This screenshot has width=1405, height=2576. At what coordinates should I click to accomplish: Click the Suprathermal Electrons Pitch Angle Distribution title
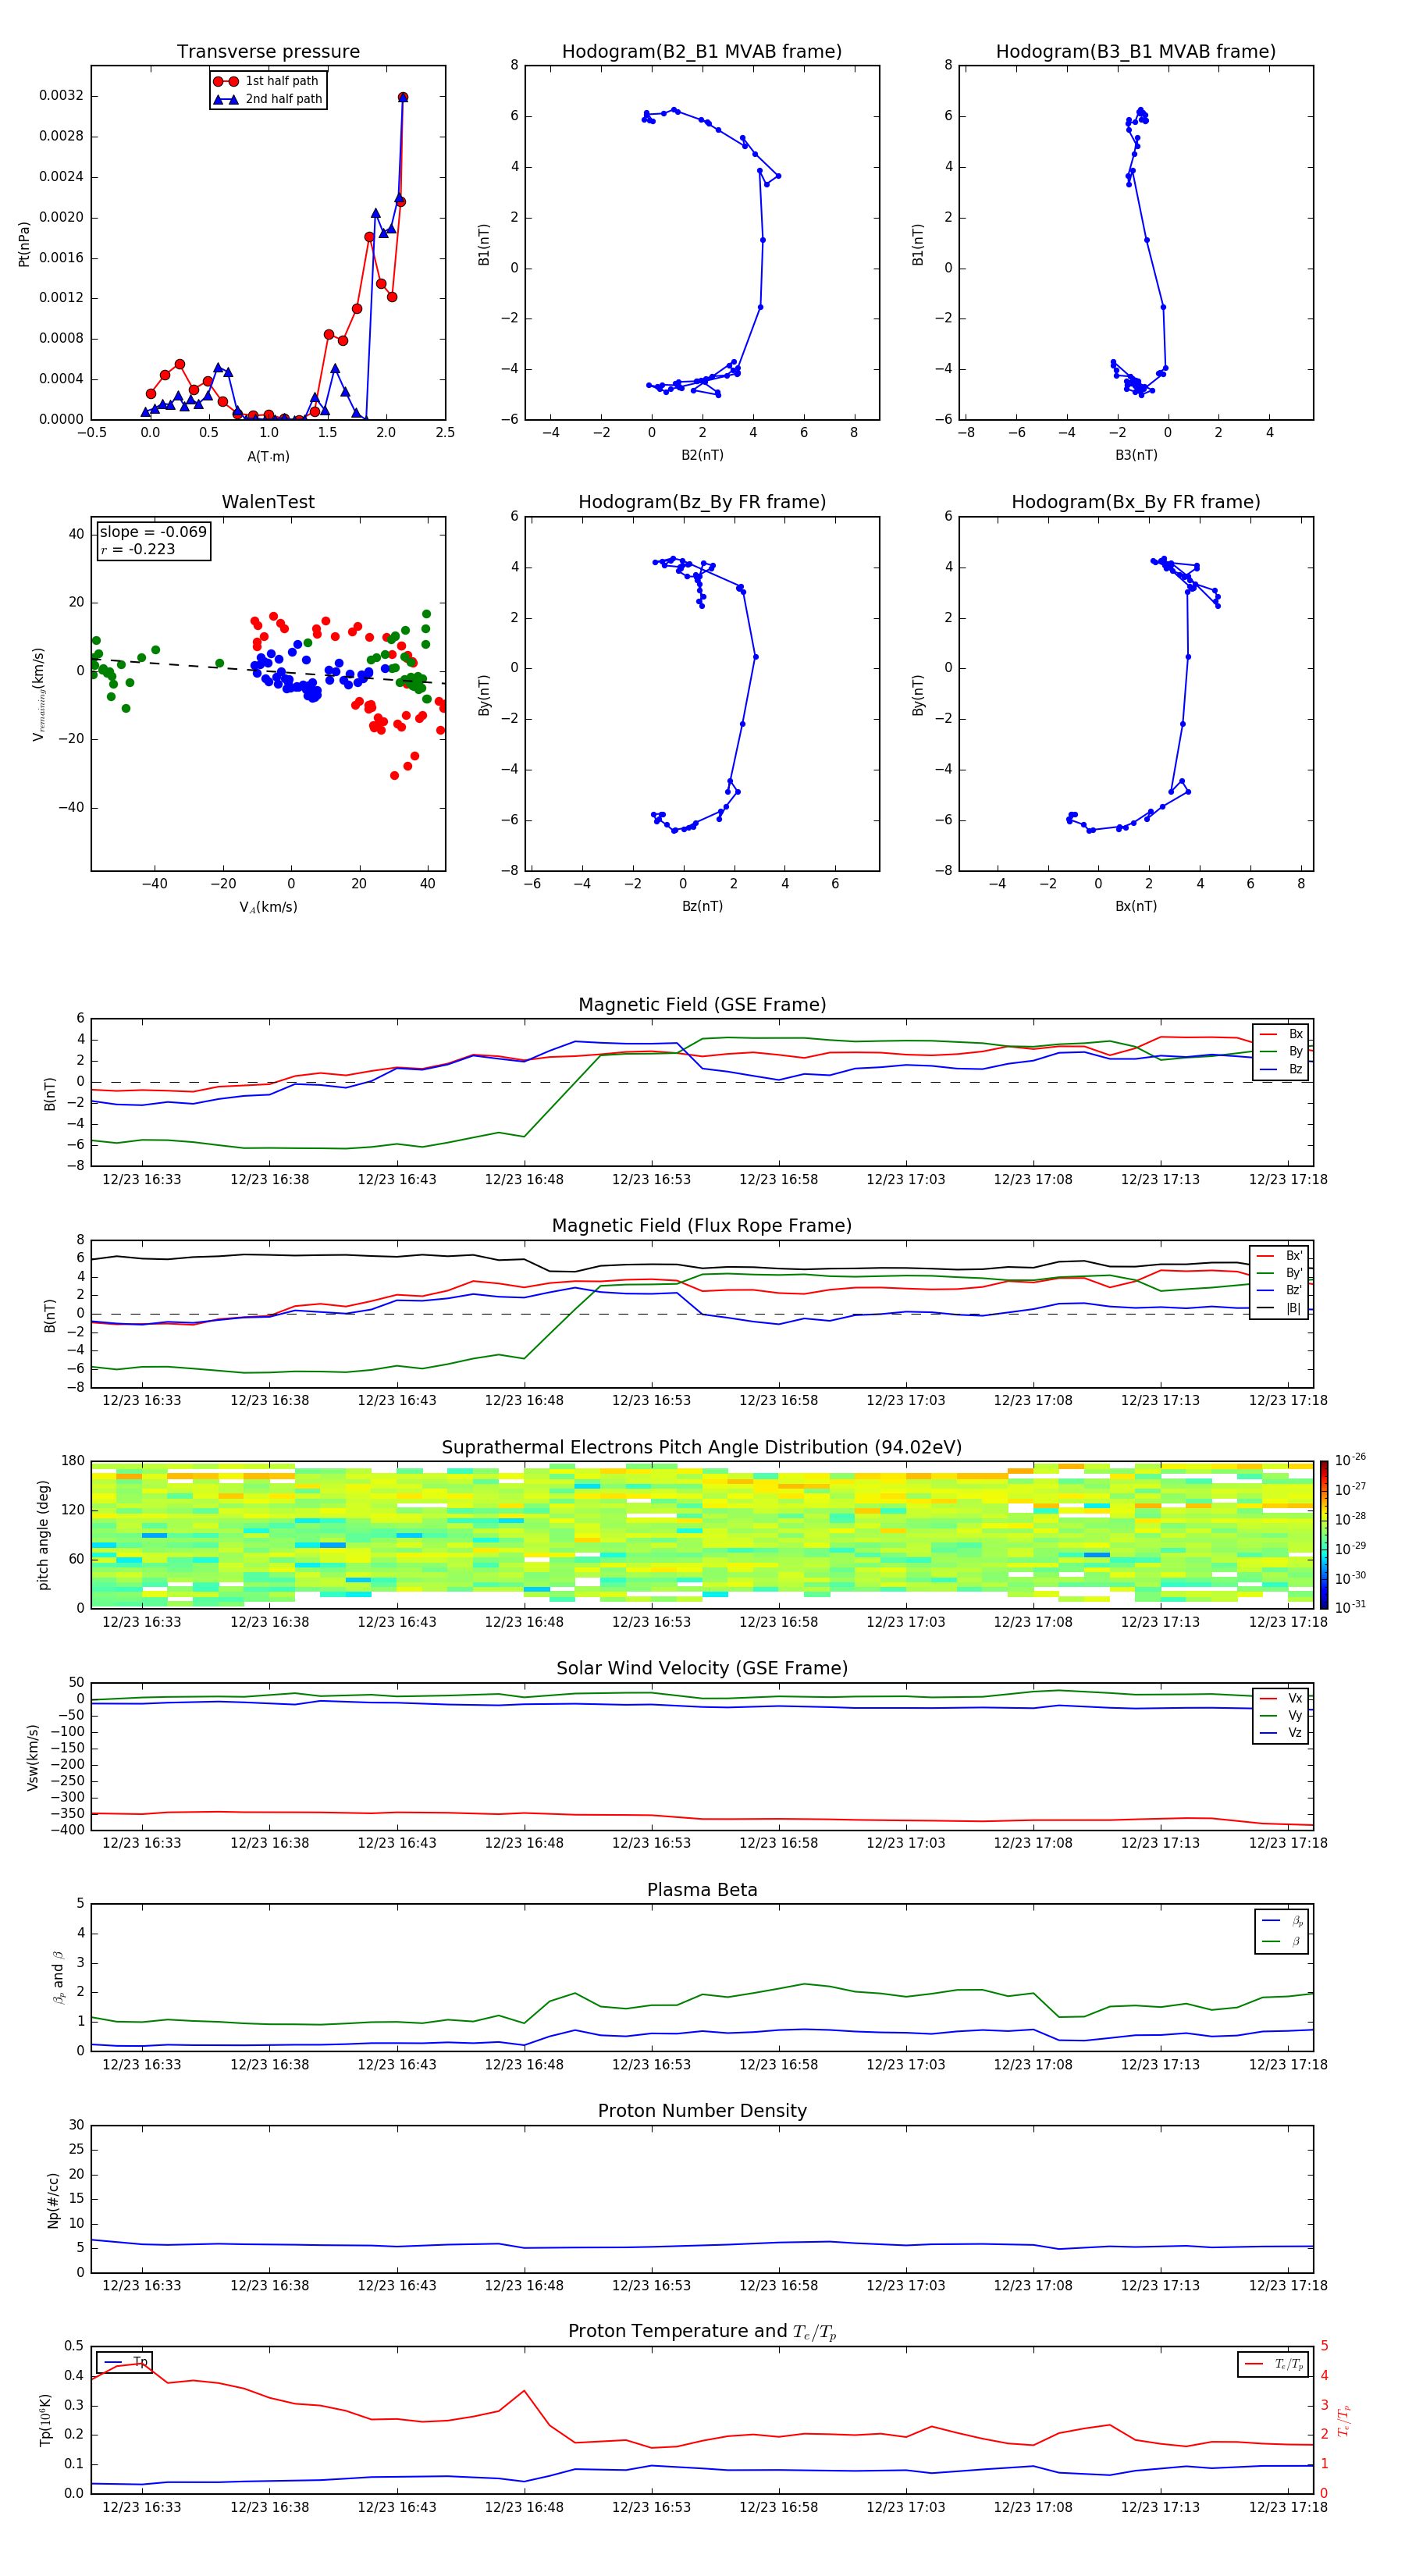coord(702,1448)
